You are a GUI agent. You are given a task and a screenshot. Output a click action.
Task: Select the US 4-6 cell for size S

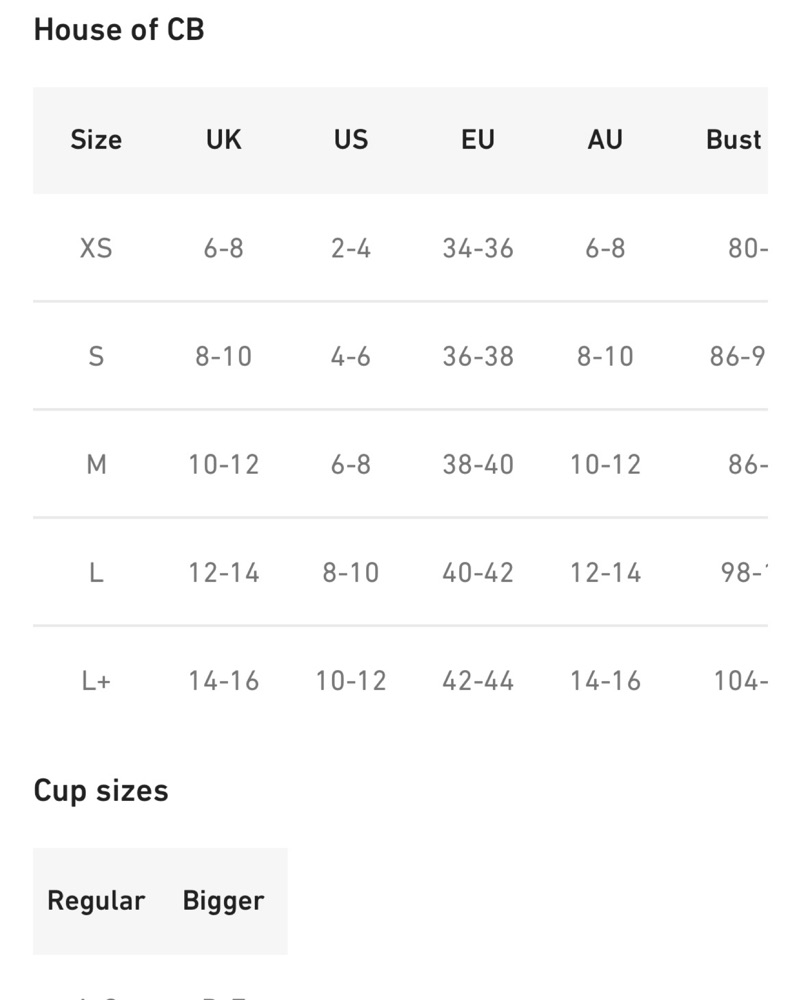(x=351, y=356)
